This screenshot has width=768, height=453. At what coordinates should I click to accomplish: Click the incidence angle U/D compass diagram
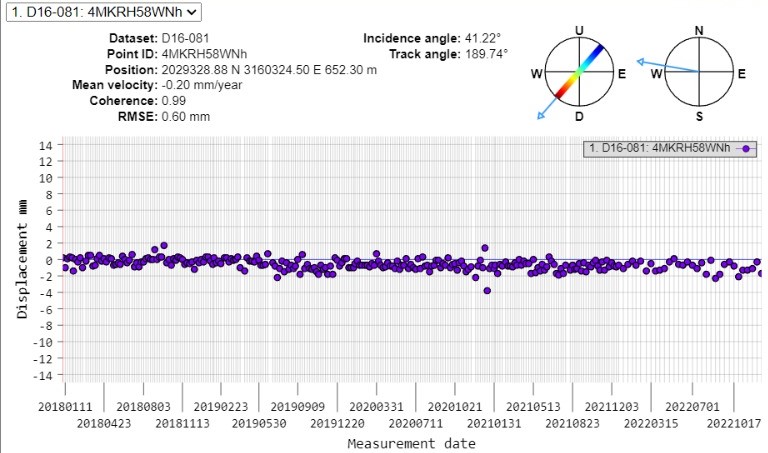click(579, 73)
